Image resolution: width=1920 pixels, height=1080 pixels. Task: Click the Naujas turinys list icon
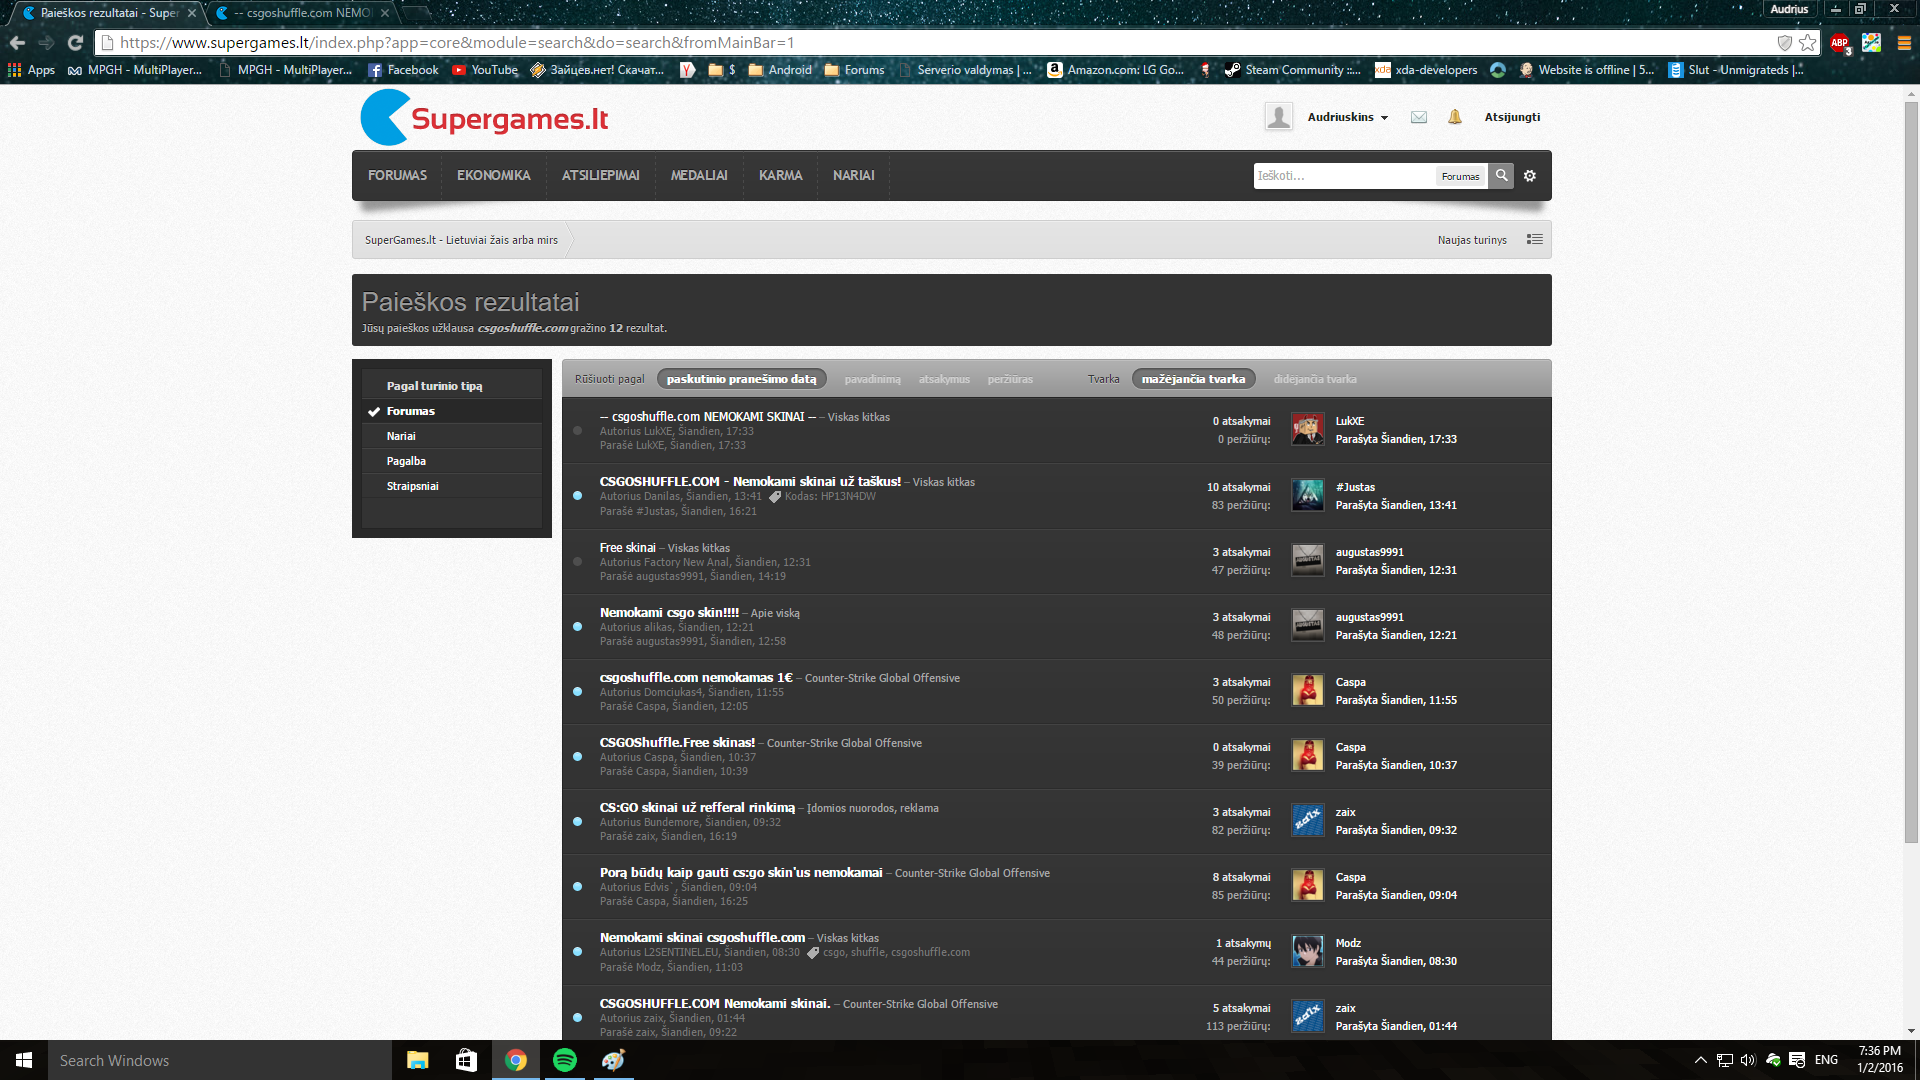coord(1535,240)
